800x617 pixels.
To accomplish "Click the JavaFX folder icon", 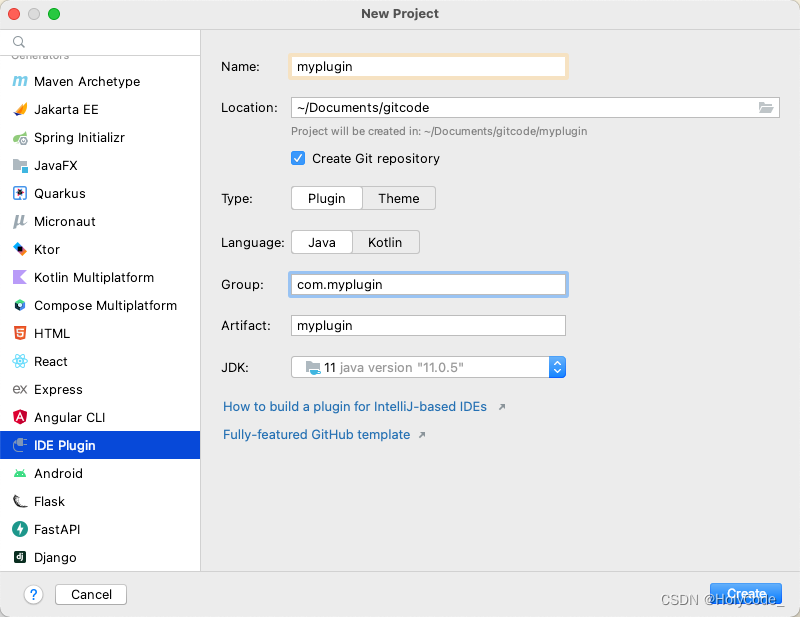I will coord(20,165).
